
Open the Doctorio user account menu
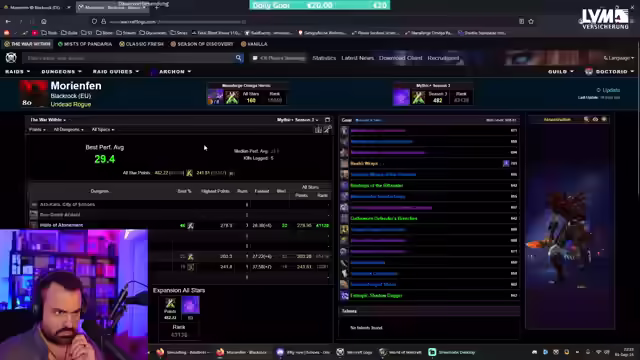(x=610, y=71)
